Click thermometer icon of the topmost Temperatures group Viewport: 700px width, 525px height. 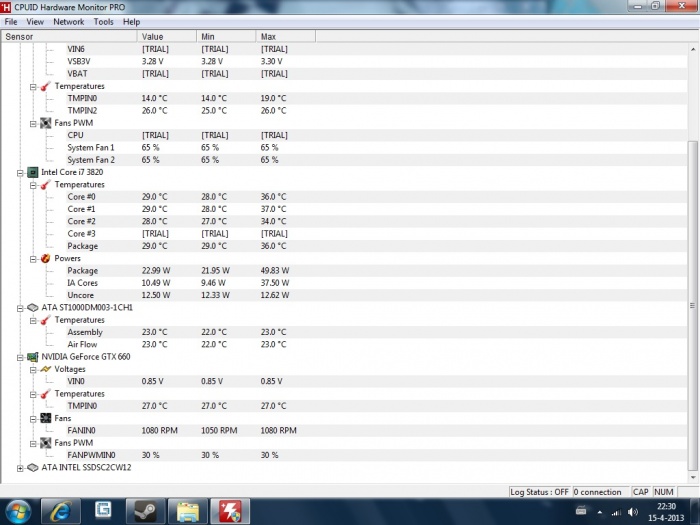click(46, 86)
